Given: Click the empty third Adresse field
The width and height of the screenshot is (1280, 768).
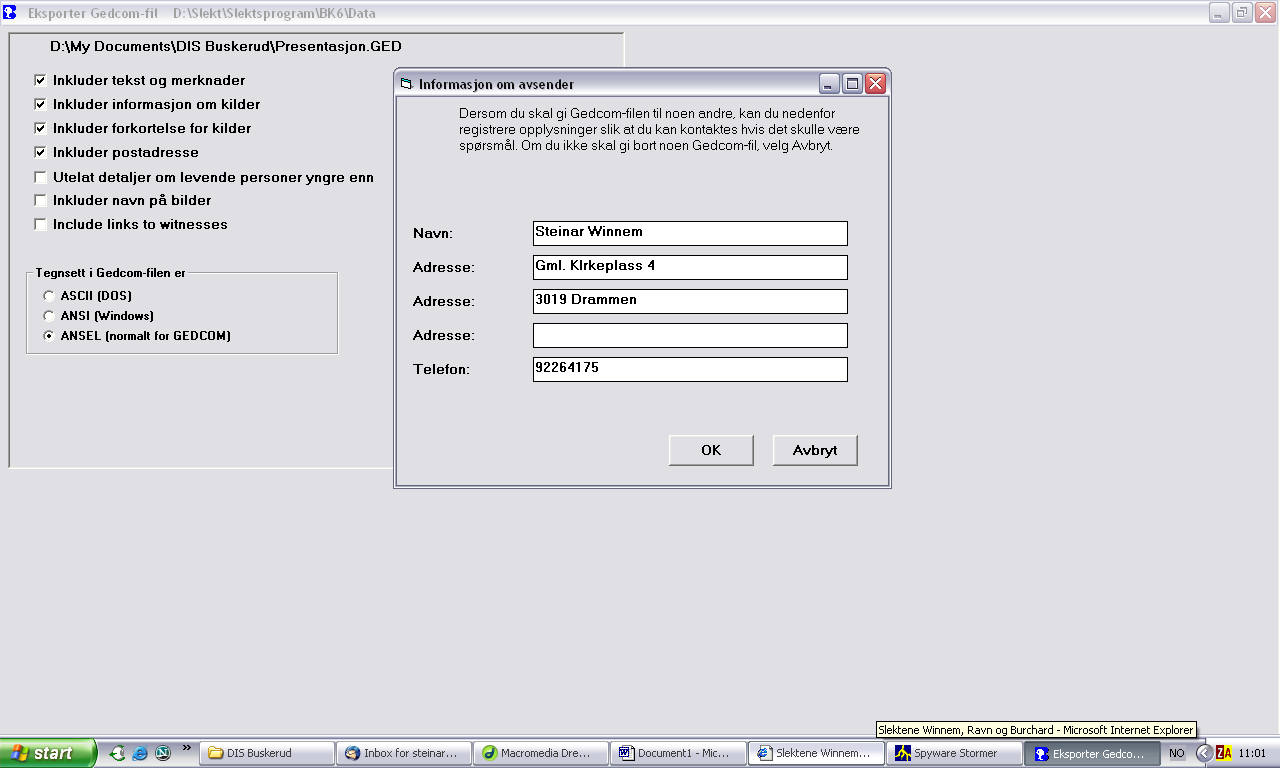Looking at the screenshot, I should coord(690,335).
